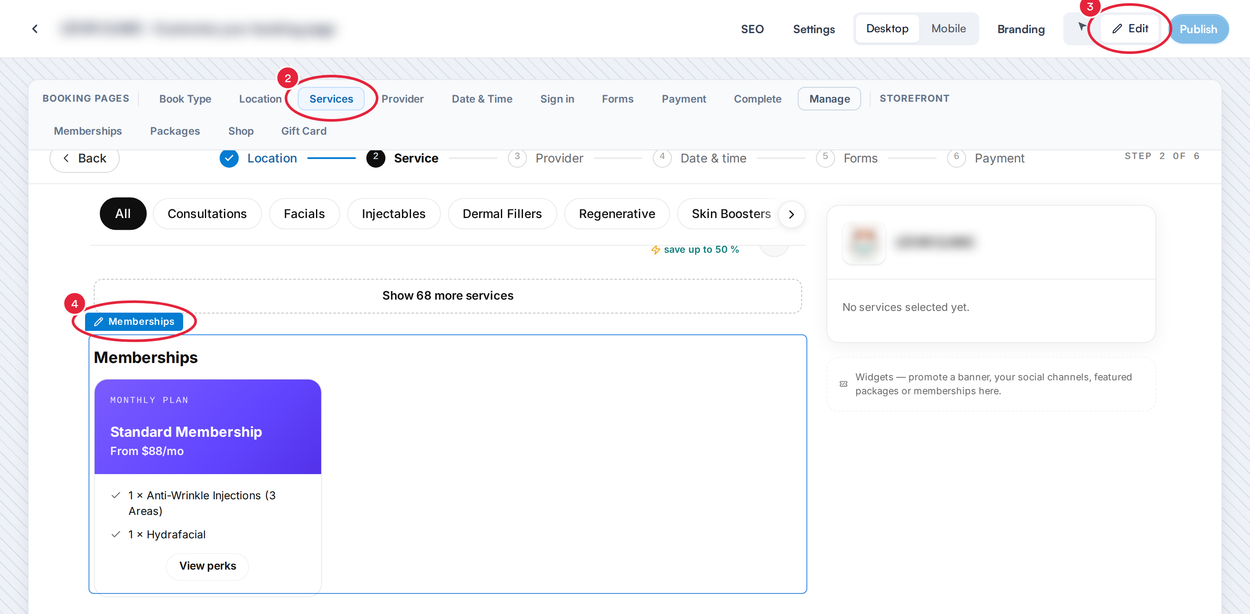Go to Date & Time tab
The height and width of the screenshot is (614, 1250).
tap(482, 99)
